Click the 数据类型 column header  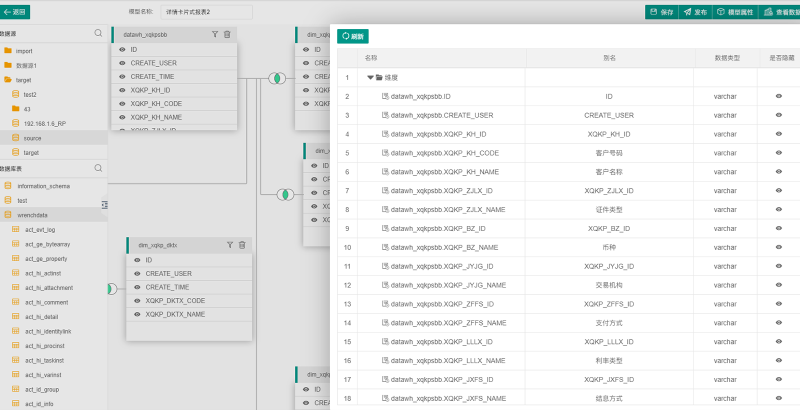[x=728, y=58]
